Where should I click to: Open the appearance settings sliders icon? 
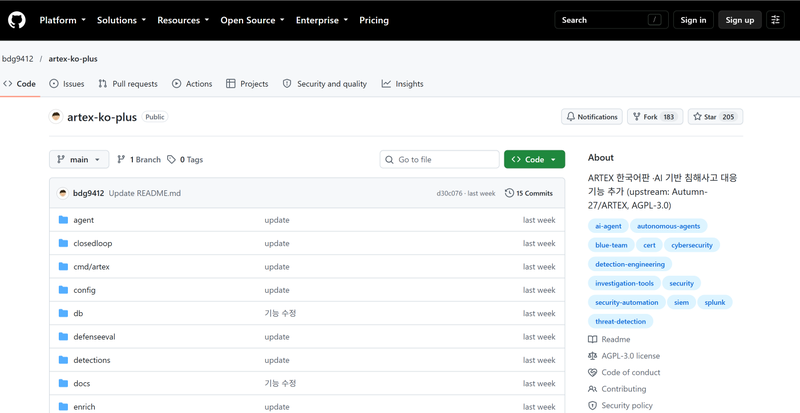pyautogui.click(x=776, y=20)
